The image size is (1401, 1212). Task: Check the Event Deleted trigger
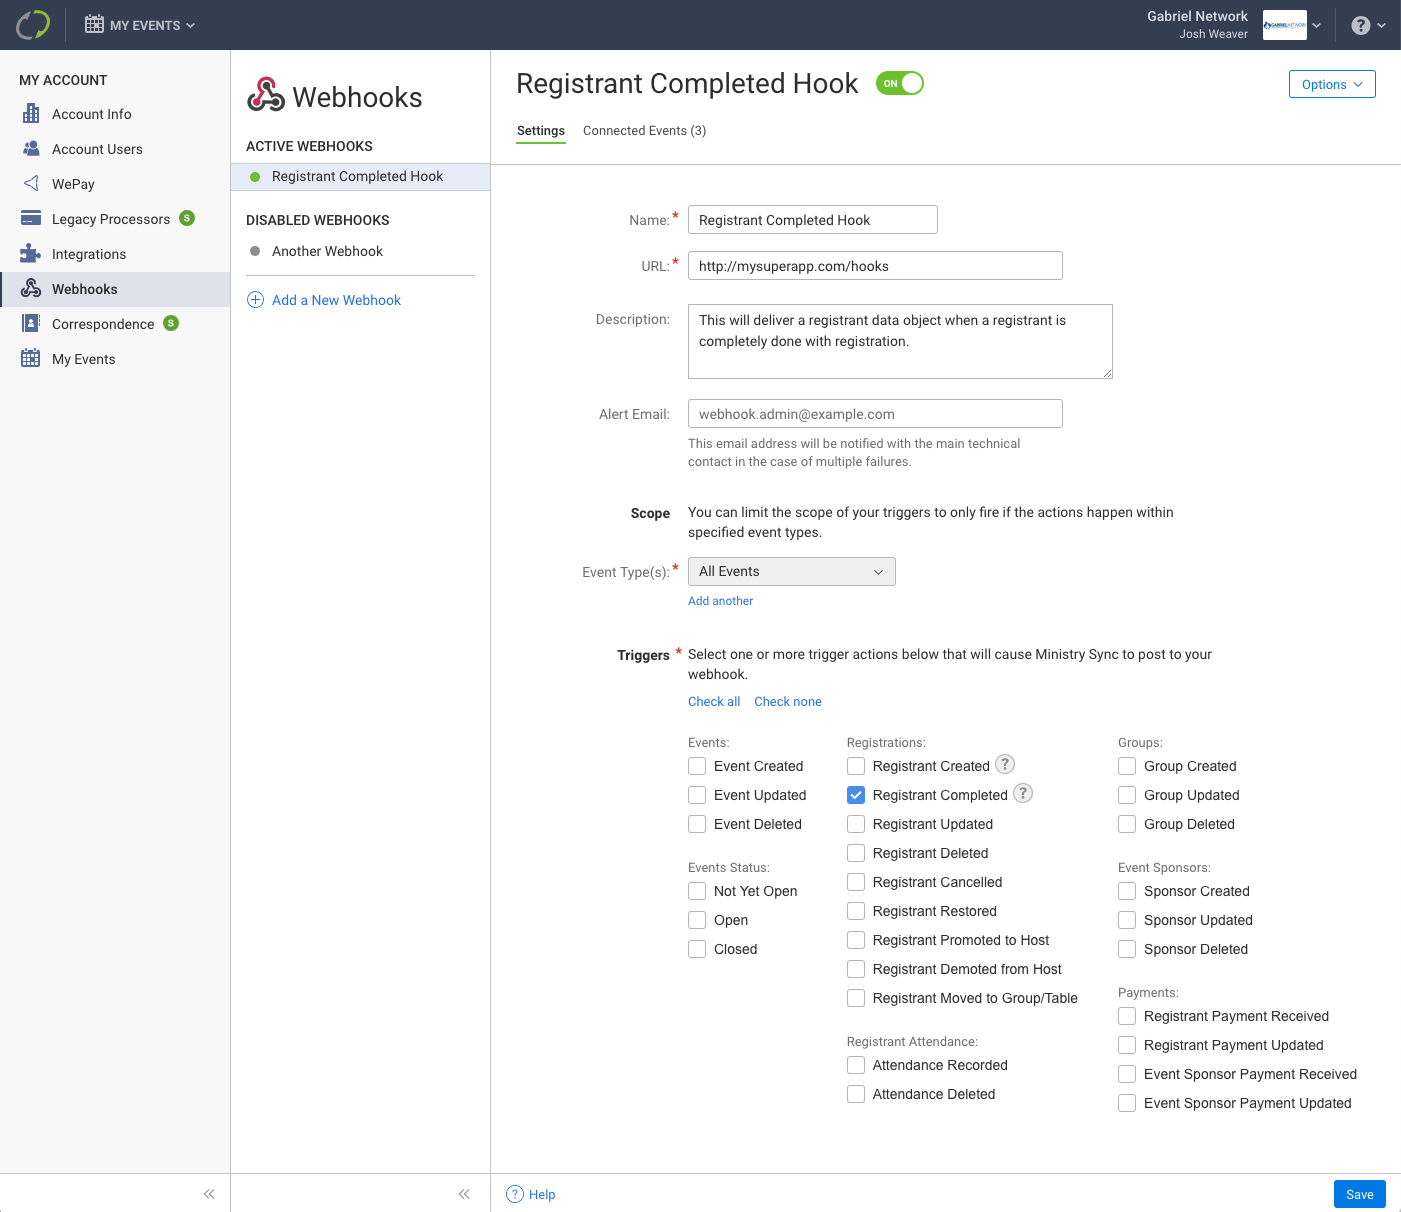click(x=697, y=824)
